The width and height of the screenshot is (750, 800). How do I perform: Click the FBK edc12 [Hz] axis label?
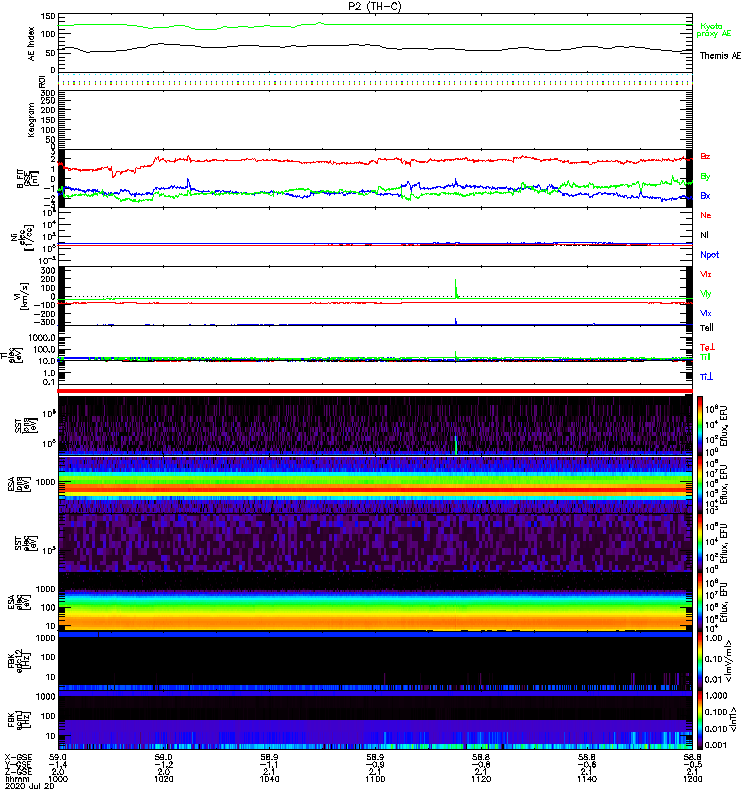[x=18, y=661]
